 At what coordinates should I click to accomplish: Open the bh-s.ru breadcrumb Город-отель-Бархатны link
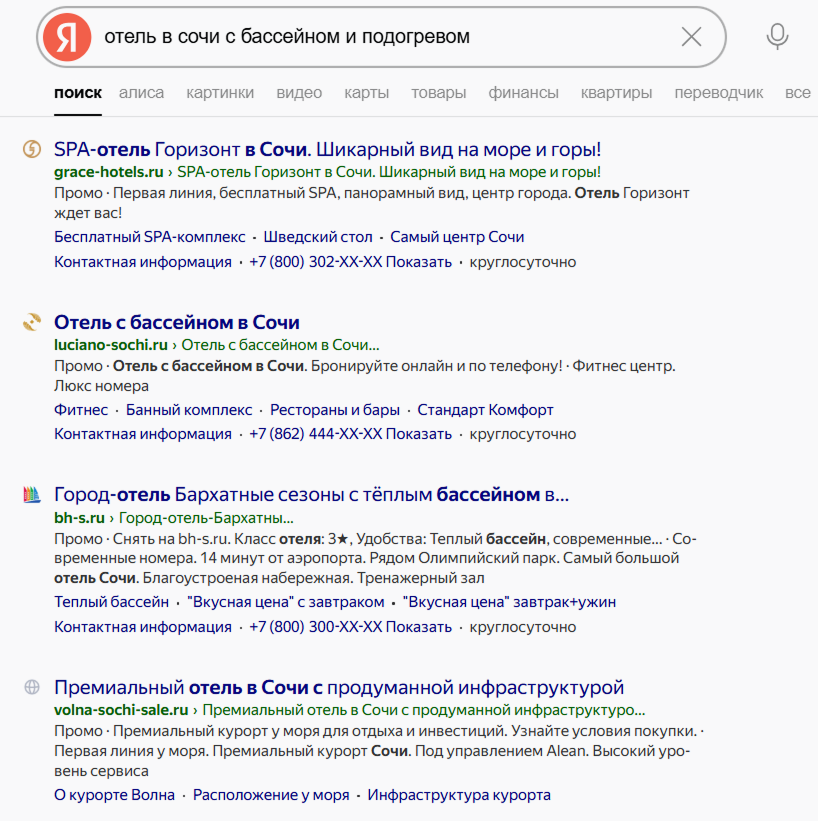click(206, 518)
